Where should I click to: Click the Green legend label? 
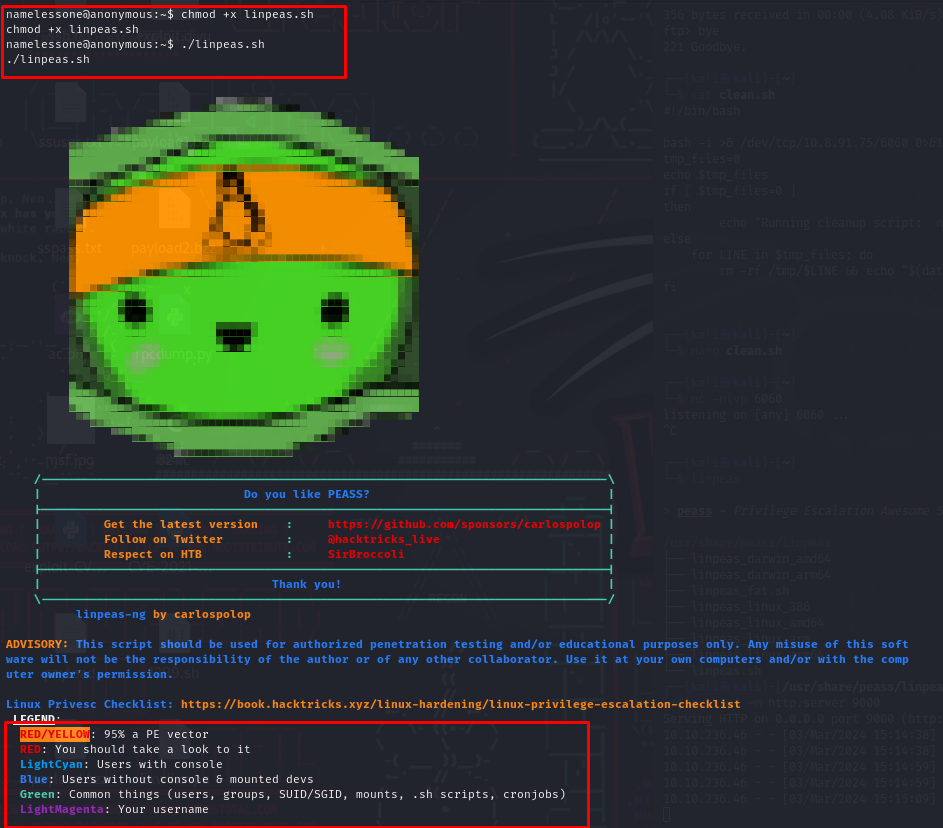pos(37,794)
